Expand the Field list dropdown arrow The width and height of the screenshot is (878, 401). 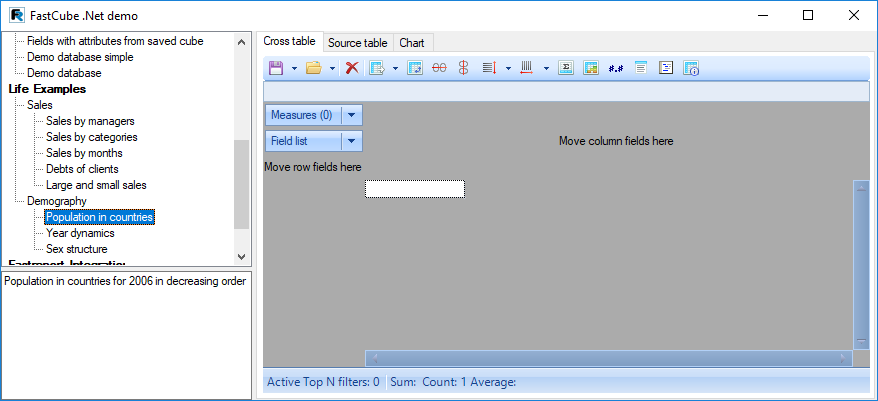[352, 141]
